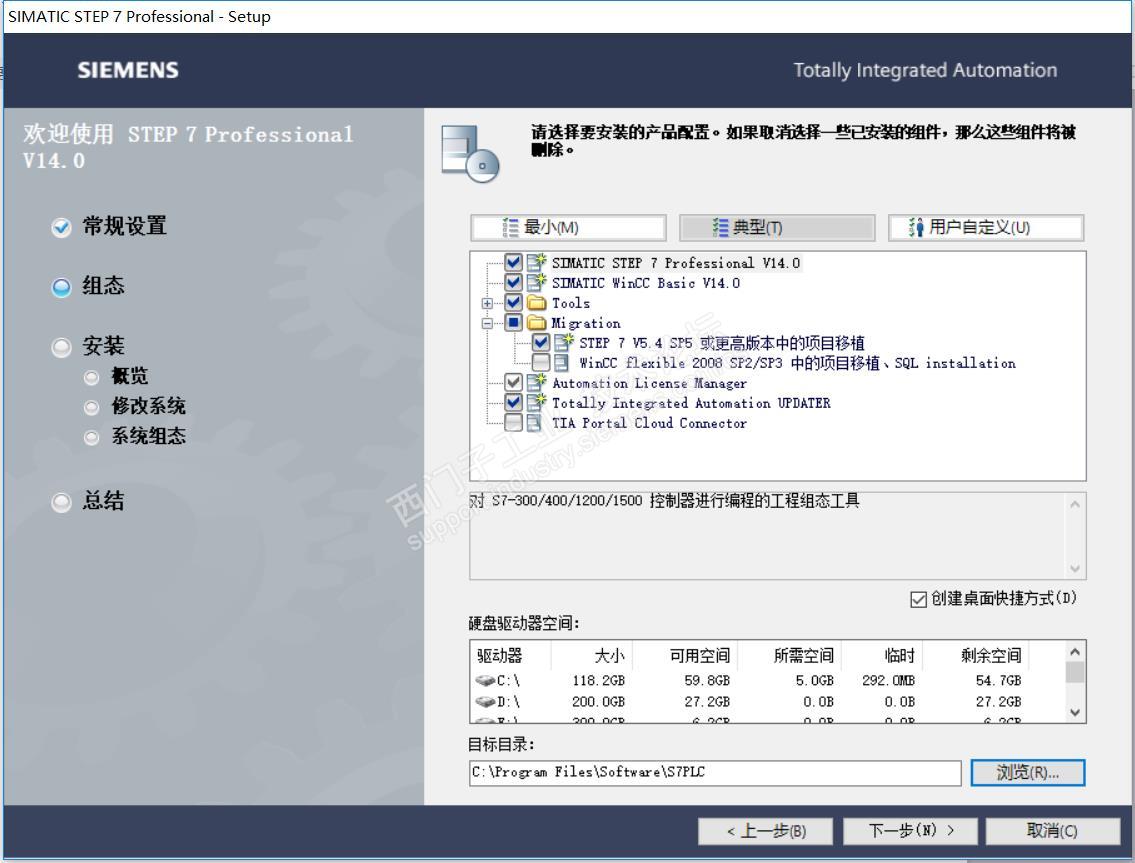Collapse the Migration tree node

tap(487, 323)
